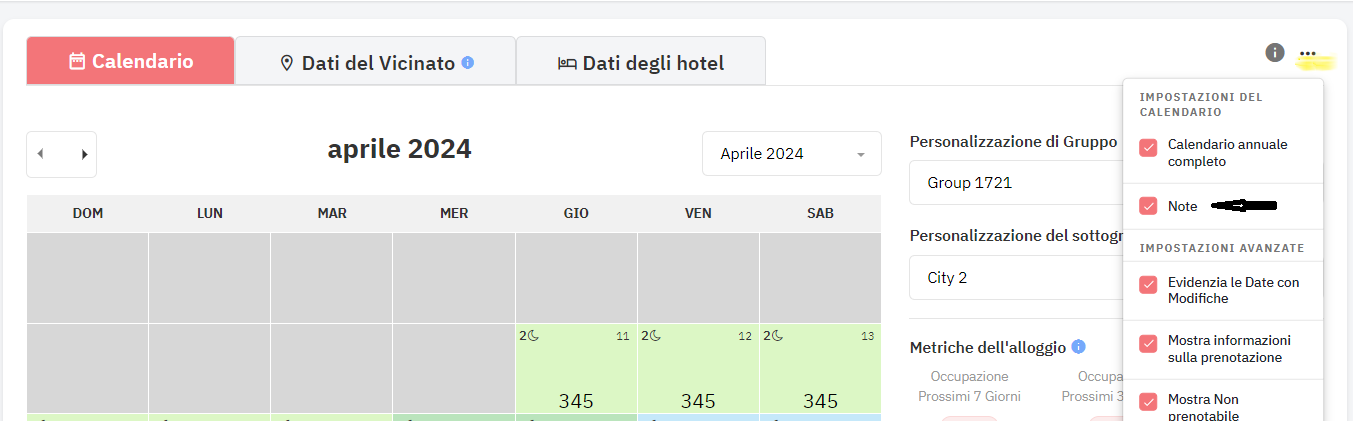The image size is (1353, 443).
Task: Click info icon next to Metriche dell'alloggio
Action: (x=1078, y=347)
